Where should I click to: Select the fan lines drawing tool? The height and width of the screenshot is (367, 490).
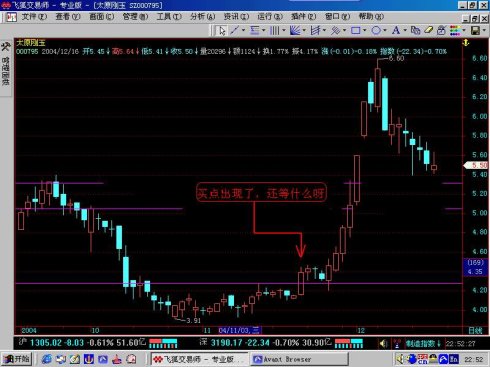[295, 30]
